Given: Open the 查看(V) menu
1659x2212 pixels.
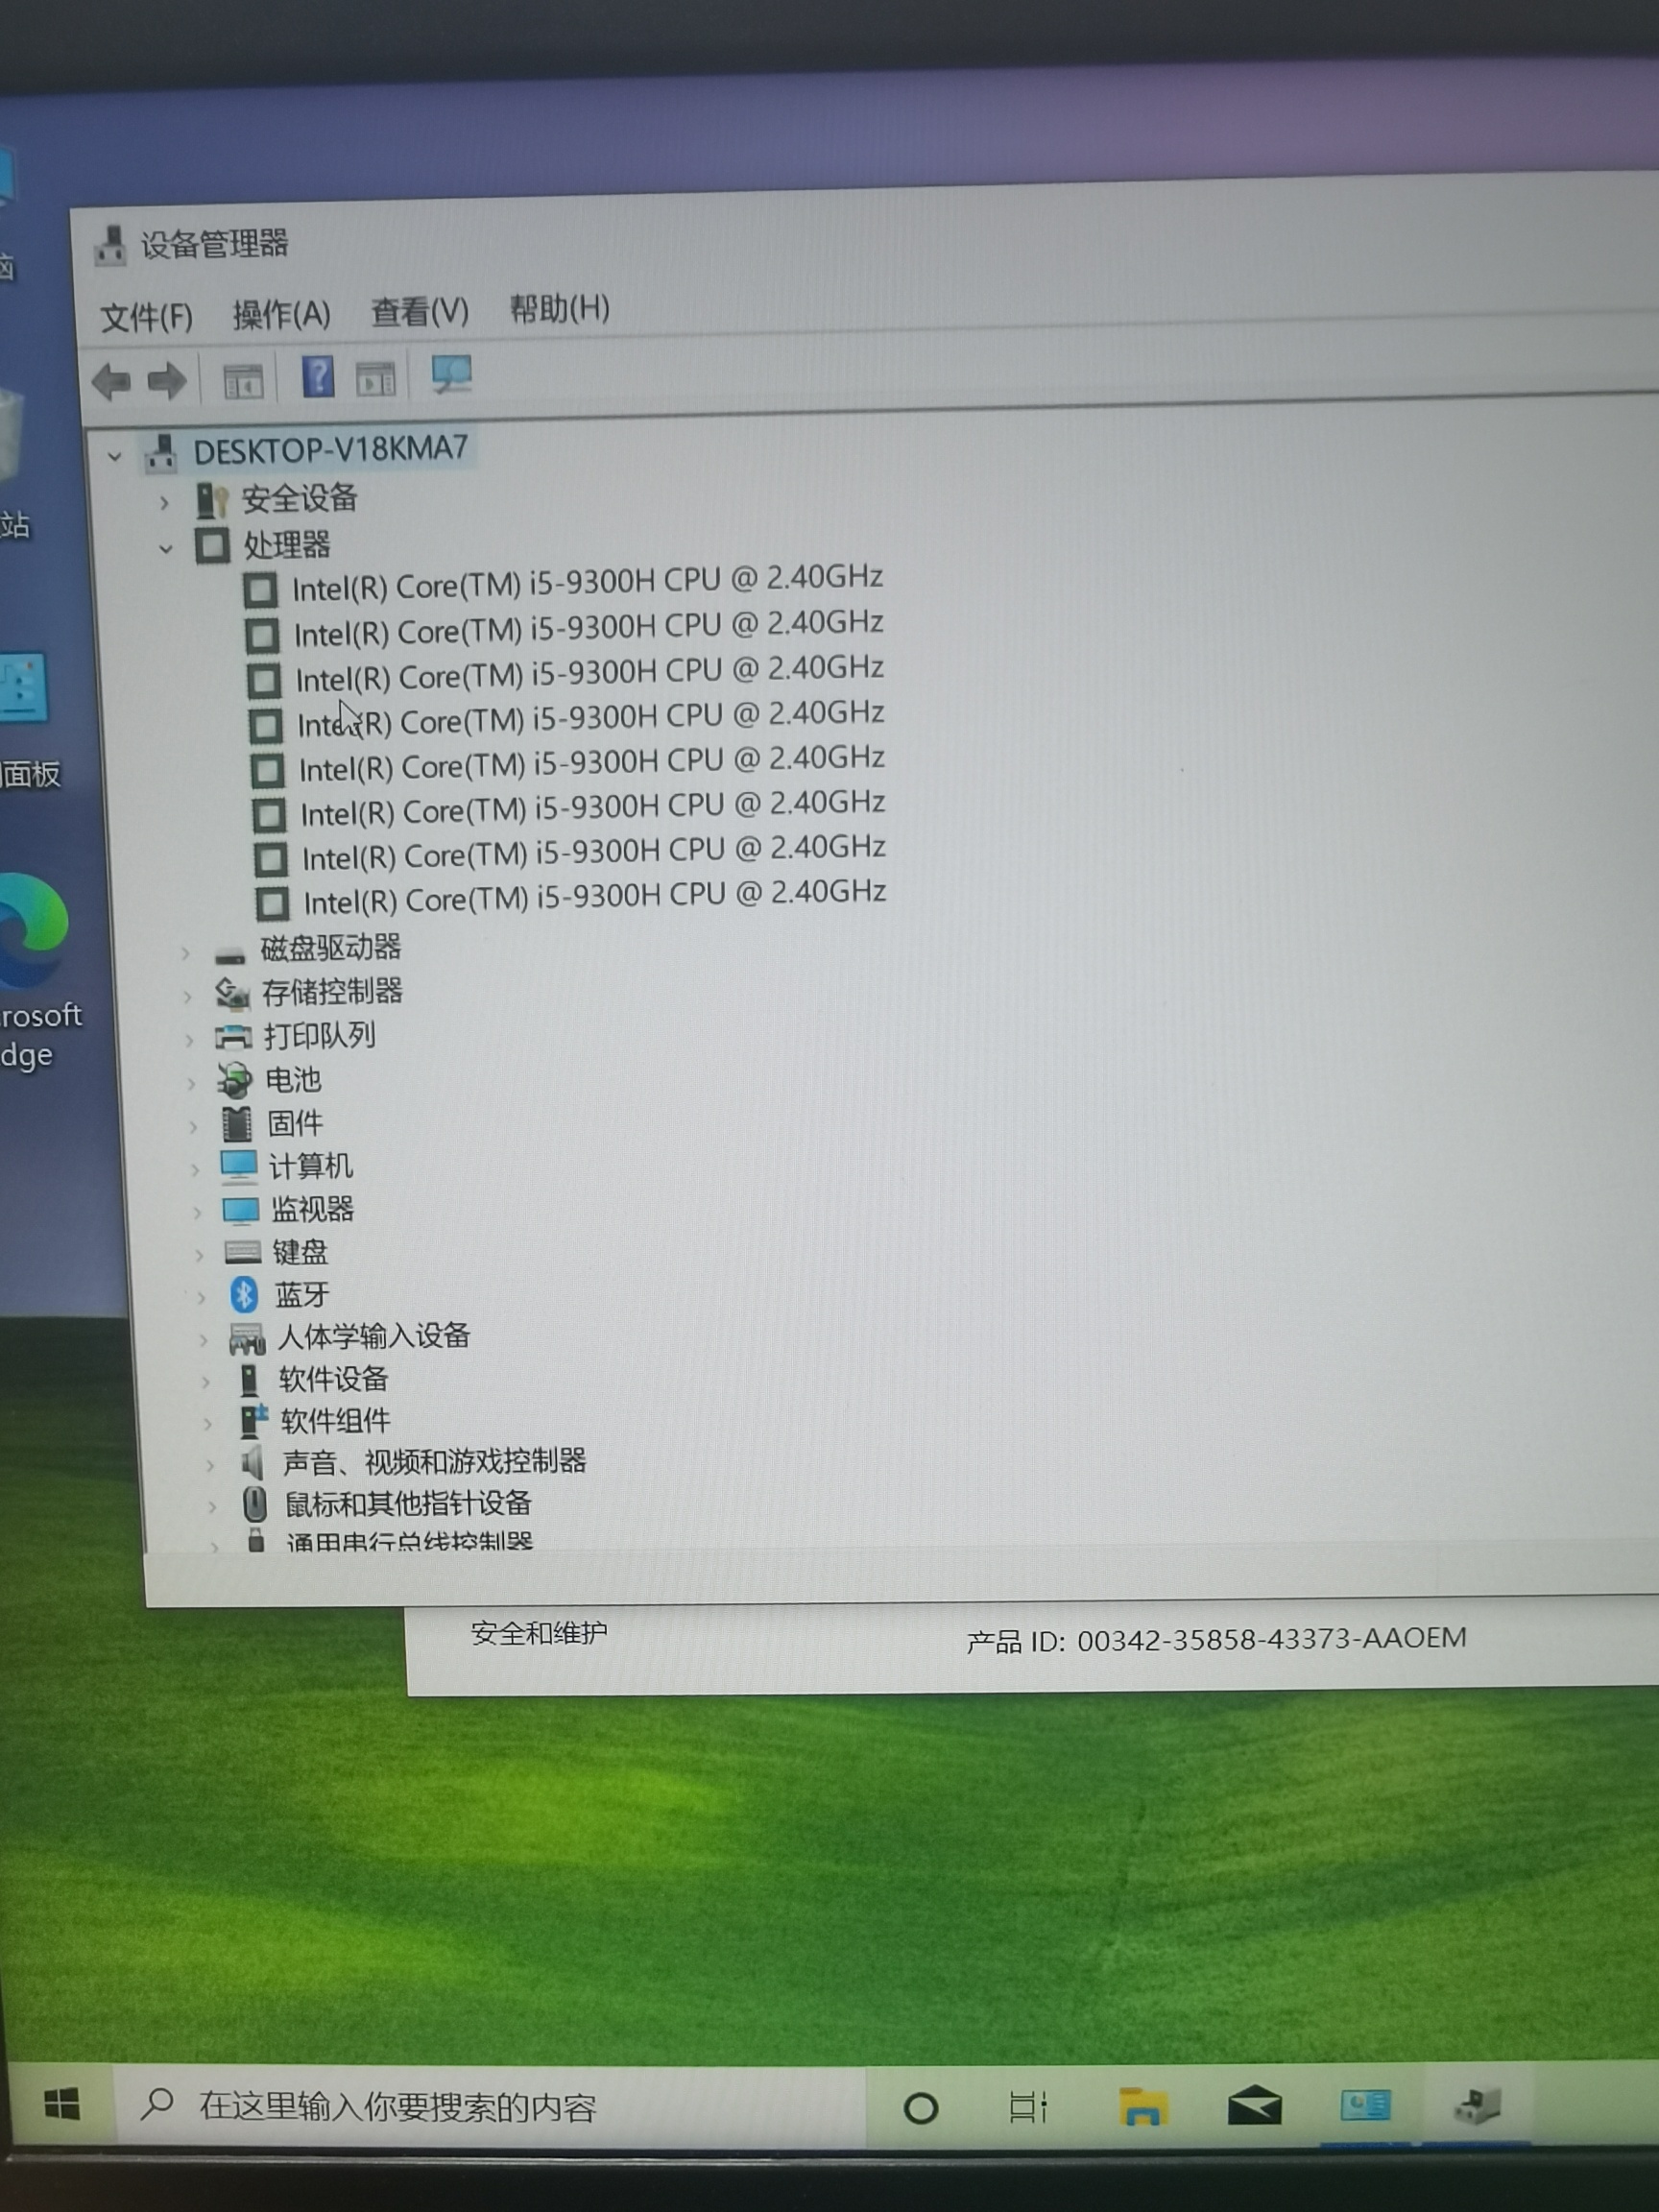Looking at the screenshot, I should tap(420, 312).
